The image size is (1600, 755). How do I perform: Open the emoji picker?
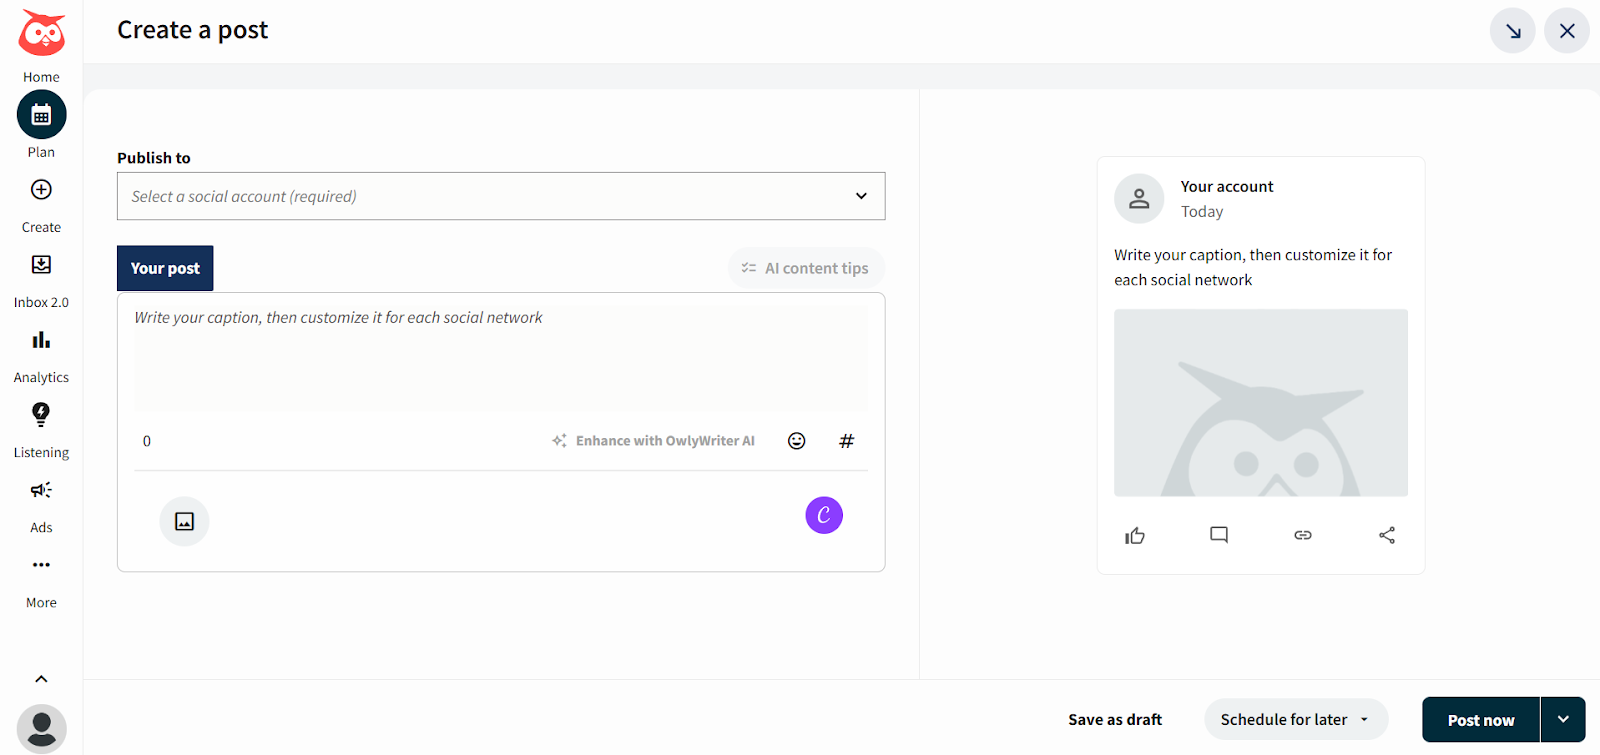(x=797, y=441)
